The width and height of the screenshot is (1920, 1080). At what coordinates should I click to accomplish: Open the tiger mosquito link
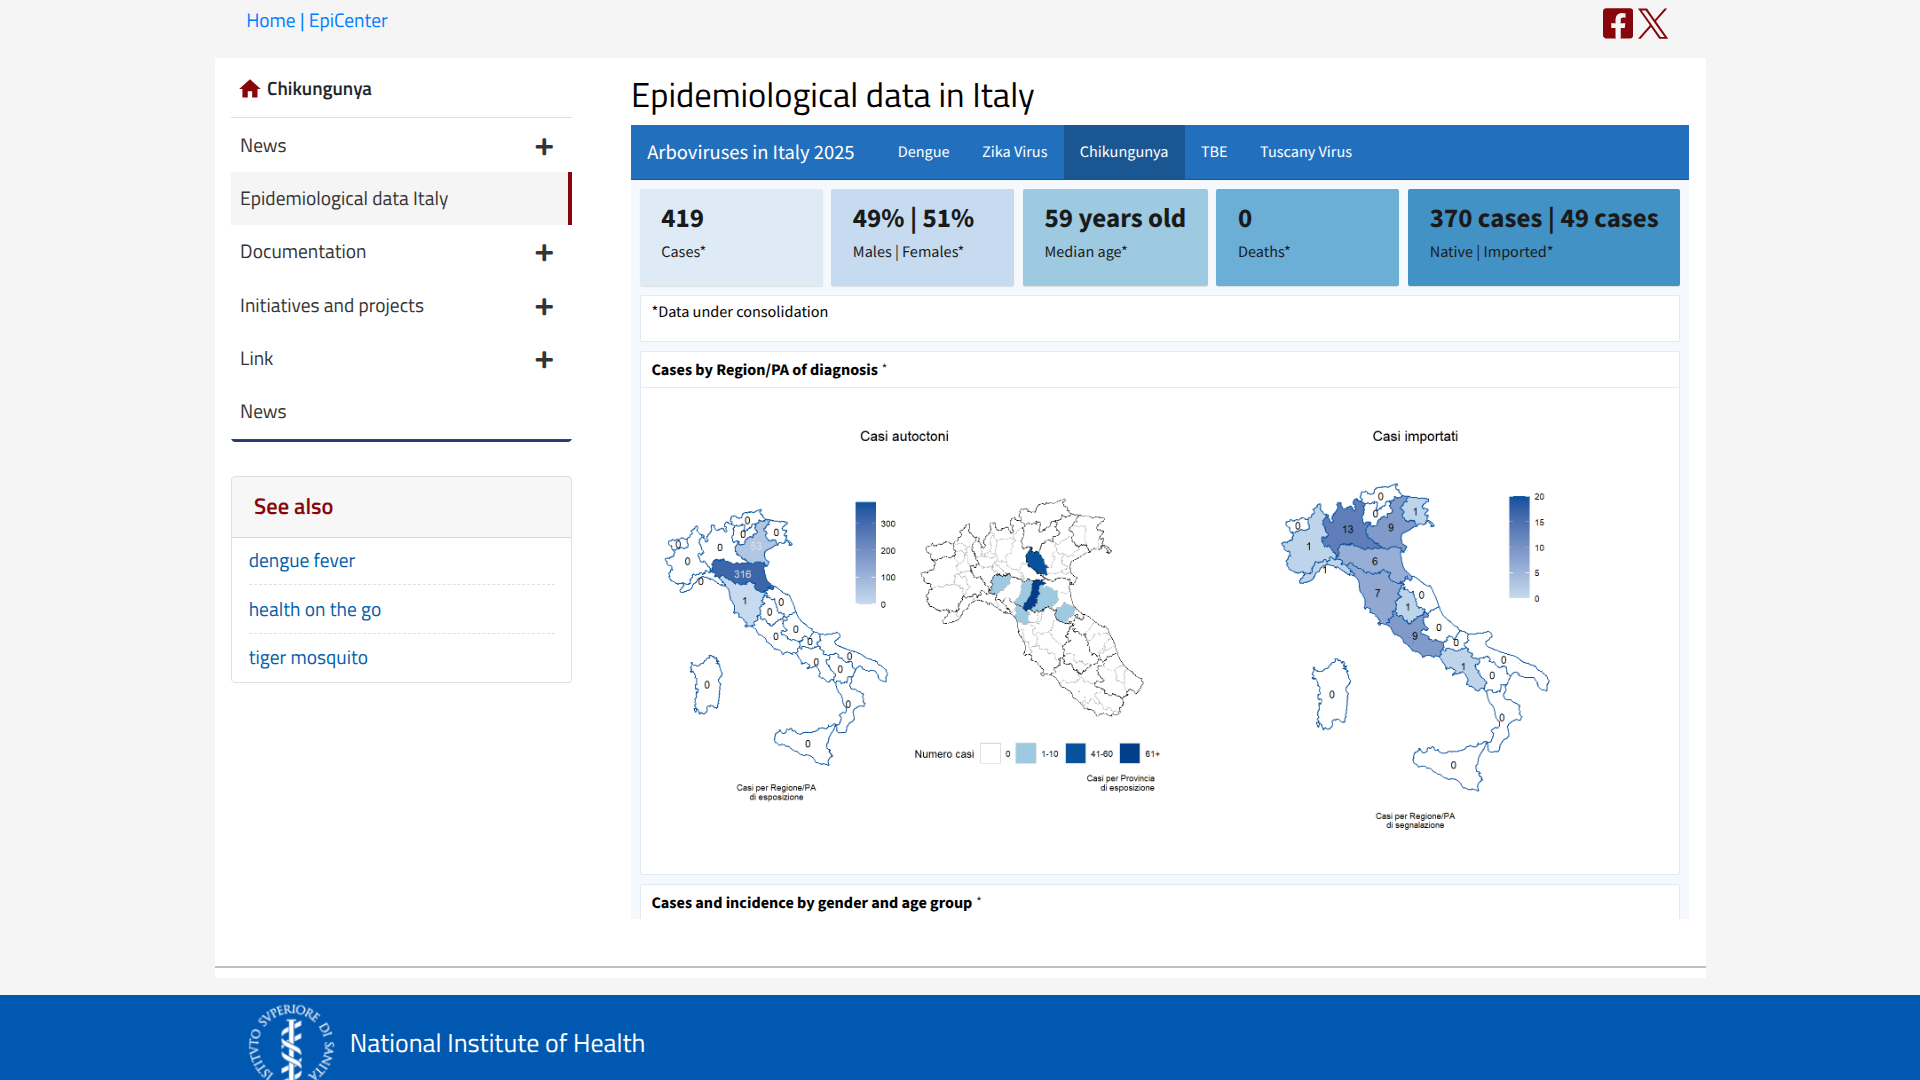pos(308,658)
